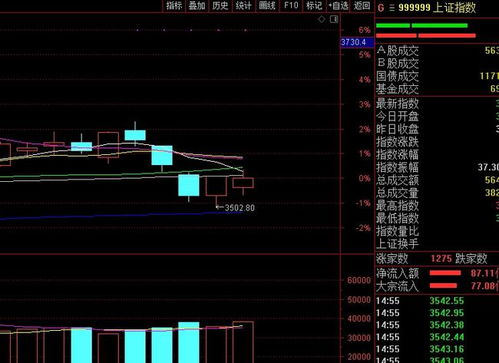The width and height of the screenshot is (499, 363).
Task: Open F10 company information
Action: click(291, 6)
